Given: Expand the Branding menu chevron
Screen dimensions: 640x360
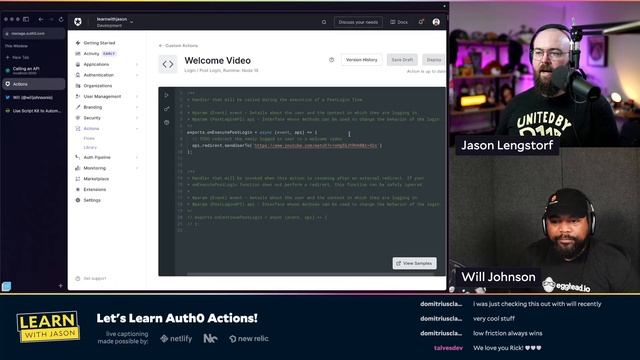Looking at the screenshot, I should tap(137, 107).
